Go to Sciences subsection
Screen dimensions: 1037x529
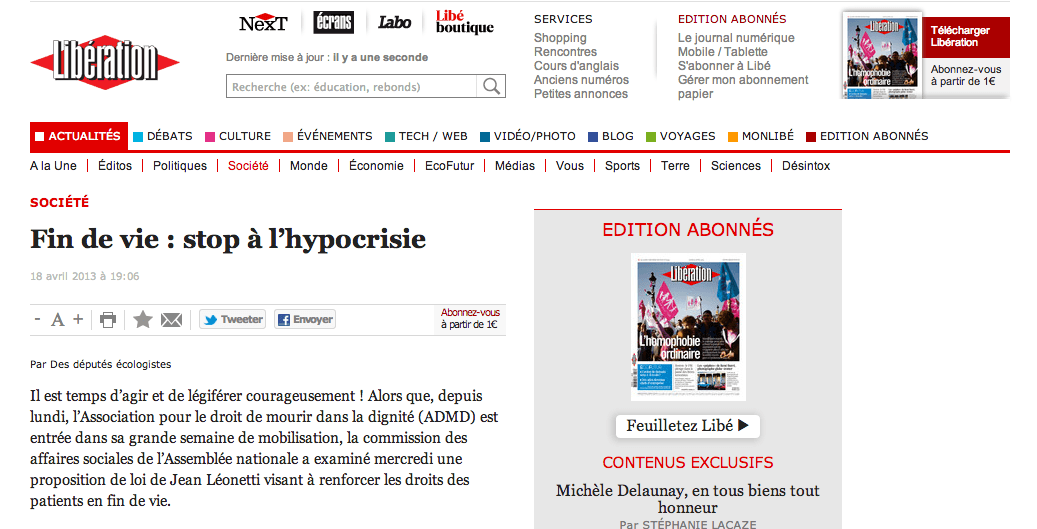click(736, 166)
